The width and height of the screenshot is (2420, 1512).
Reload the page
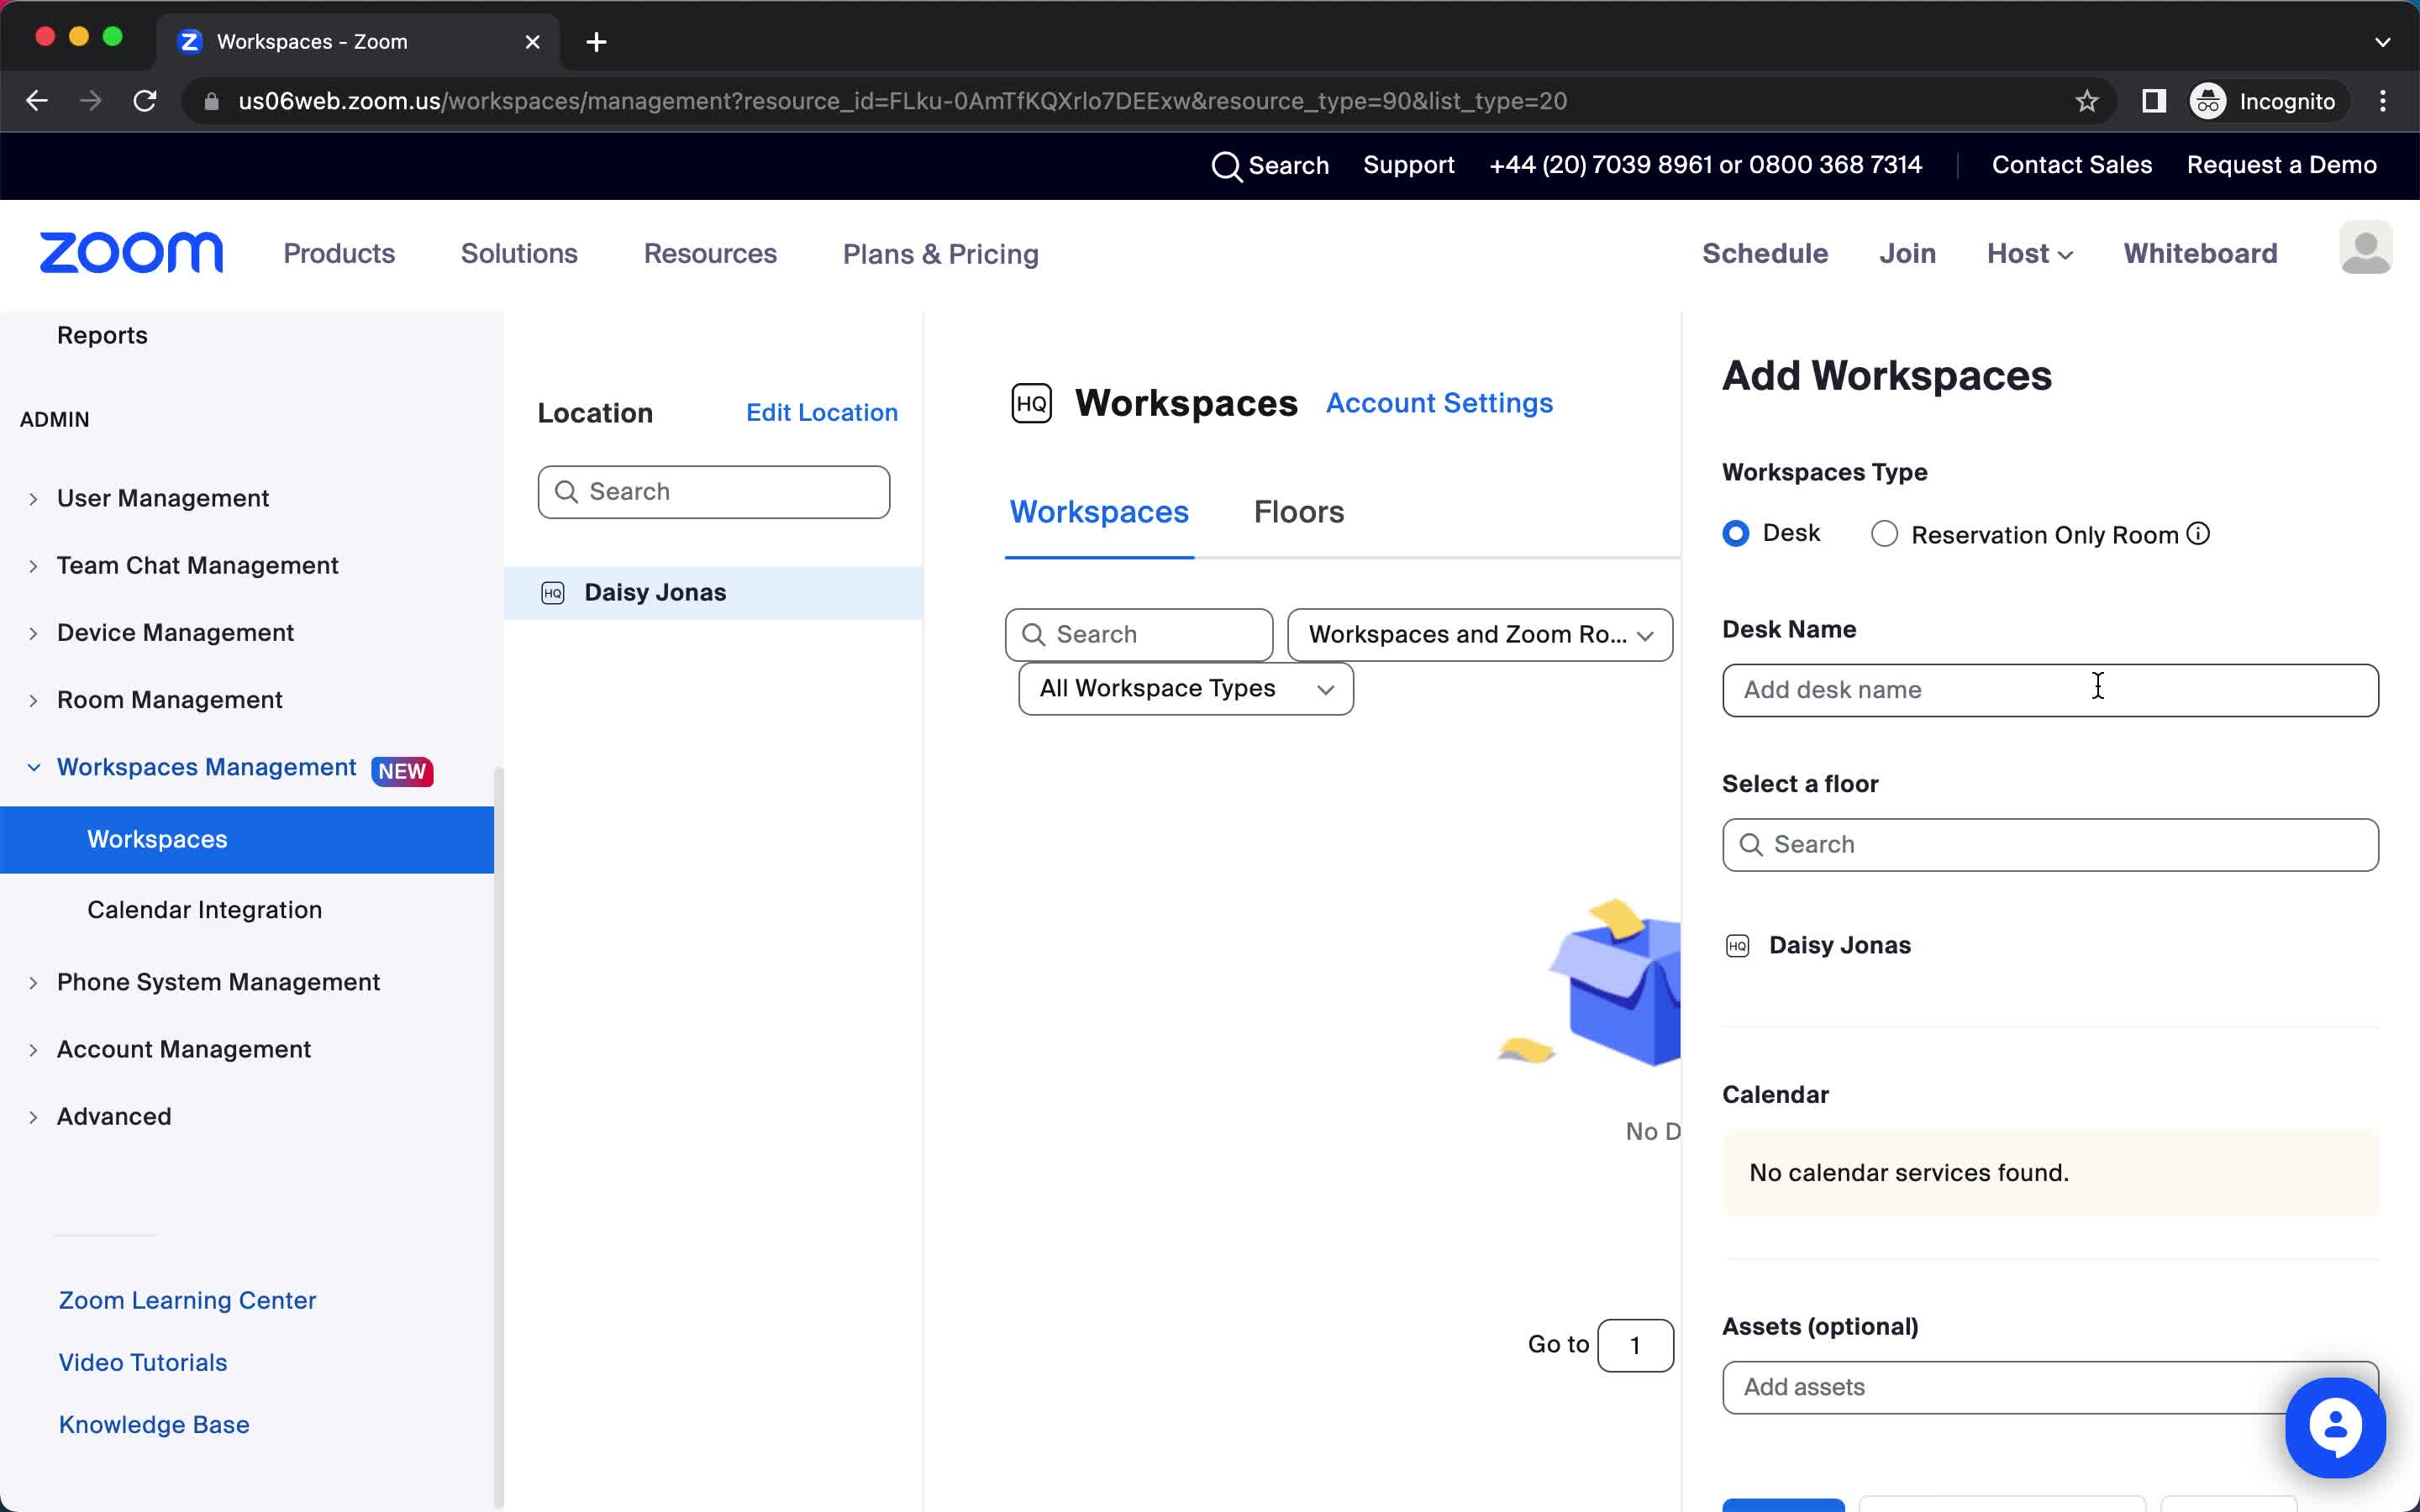point(145,101)
